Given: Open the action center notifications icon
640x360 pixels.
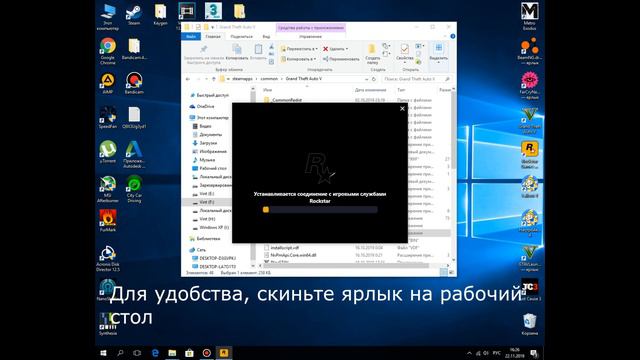Looking at the screenshot, I should 534,353.
